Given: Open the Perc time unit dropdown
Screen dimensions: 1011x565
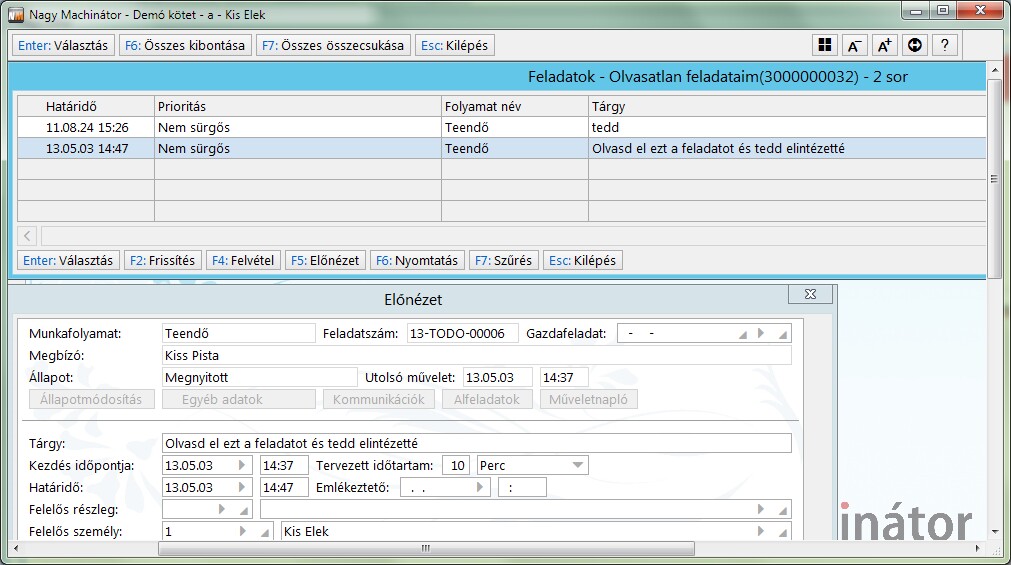Looking at the screenshot, I should click(x=577, y=465).
